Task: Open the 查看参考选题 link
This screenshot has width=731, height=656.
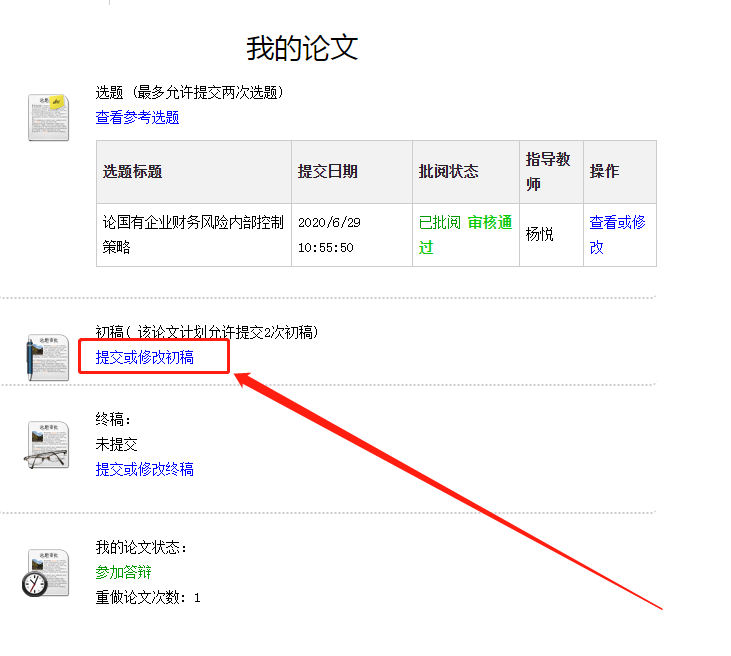Action: [137, 117]
